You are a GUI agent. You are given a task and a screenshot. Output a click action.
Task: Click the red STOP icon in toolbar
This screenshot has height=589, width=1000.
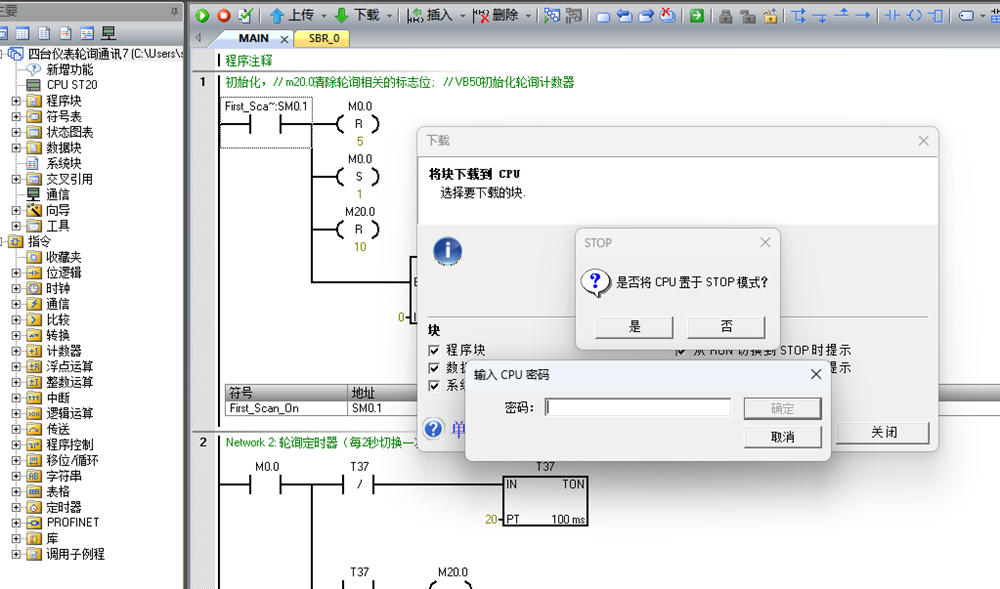click(x=224, y=16)
